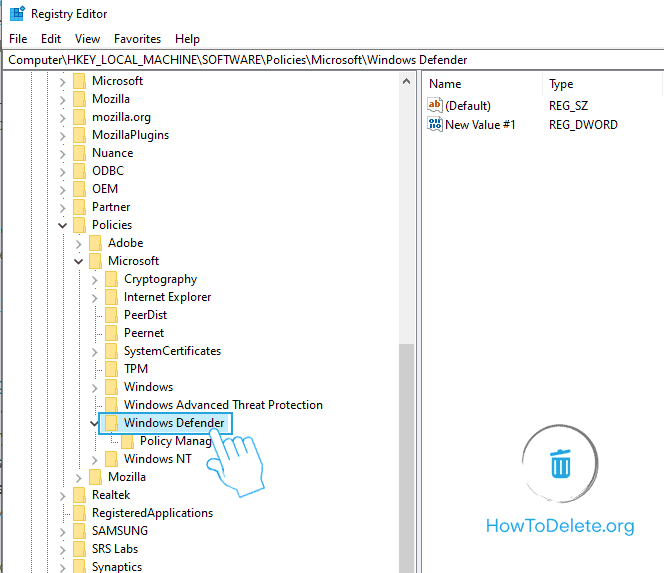This screenshot has width=664, height=573.
Task: Expand the Cryptography key
Action: [95, 280]
